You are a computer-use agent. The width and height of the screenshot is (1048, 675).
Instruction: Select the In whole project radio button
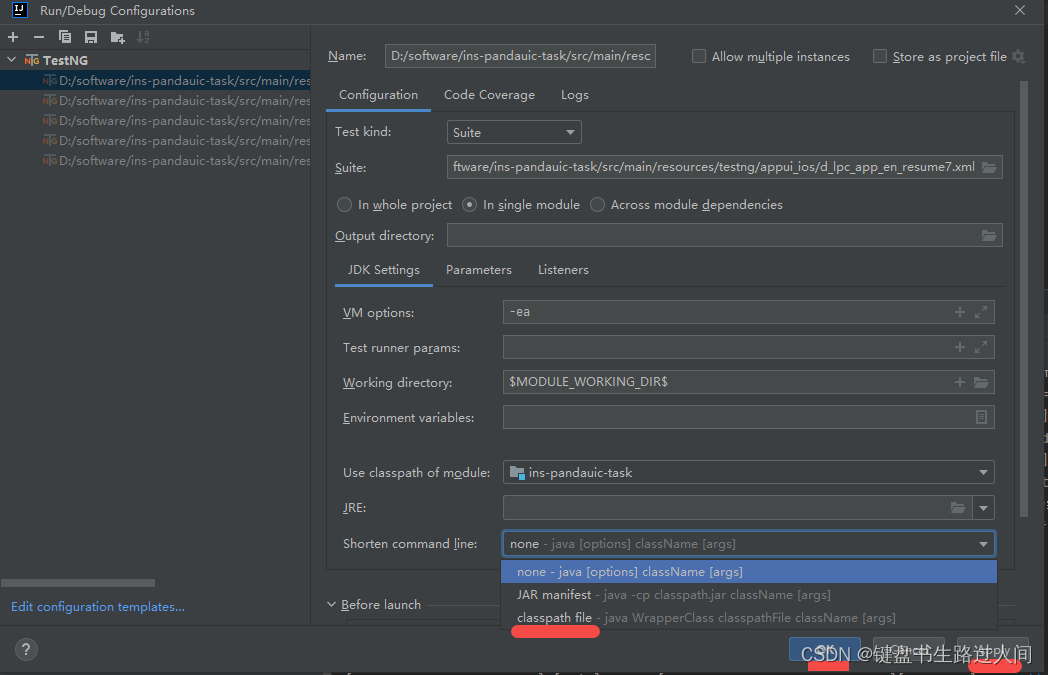344,204
